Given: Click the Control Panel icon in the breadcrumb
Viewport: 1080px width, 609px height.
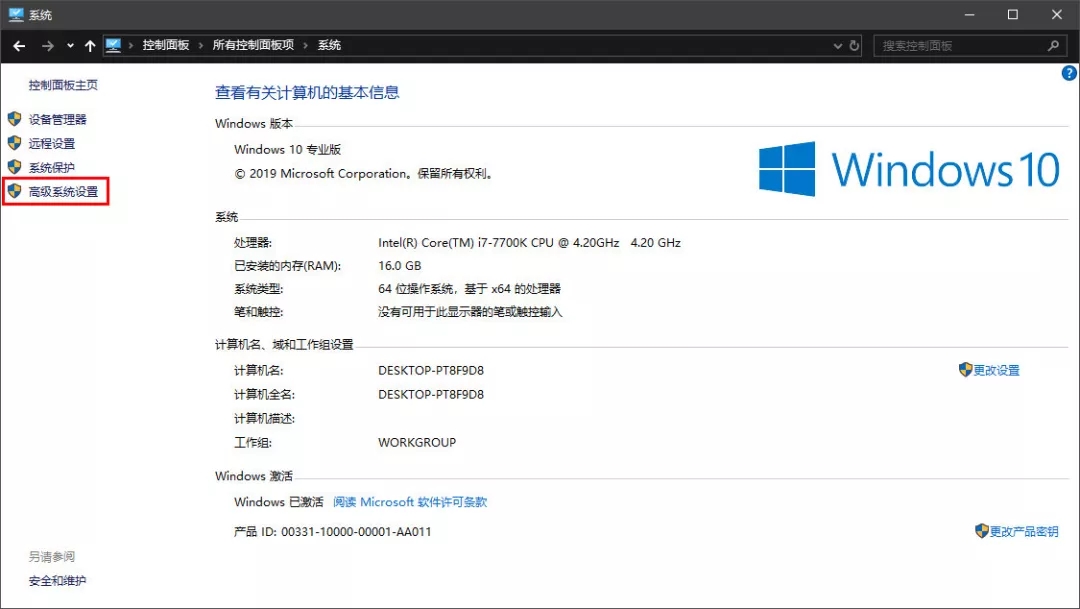Looking at the screenshot, I should [113, 45].
